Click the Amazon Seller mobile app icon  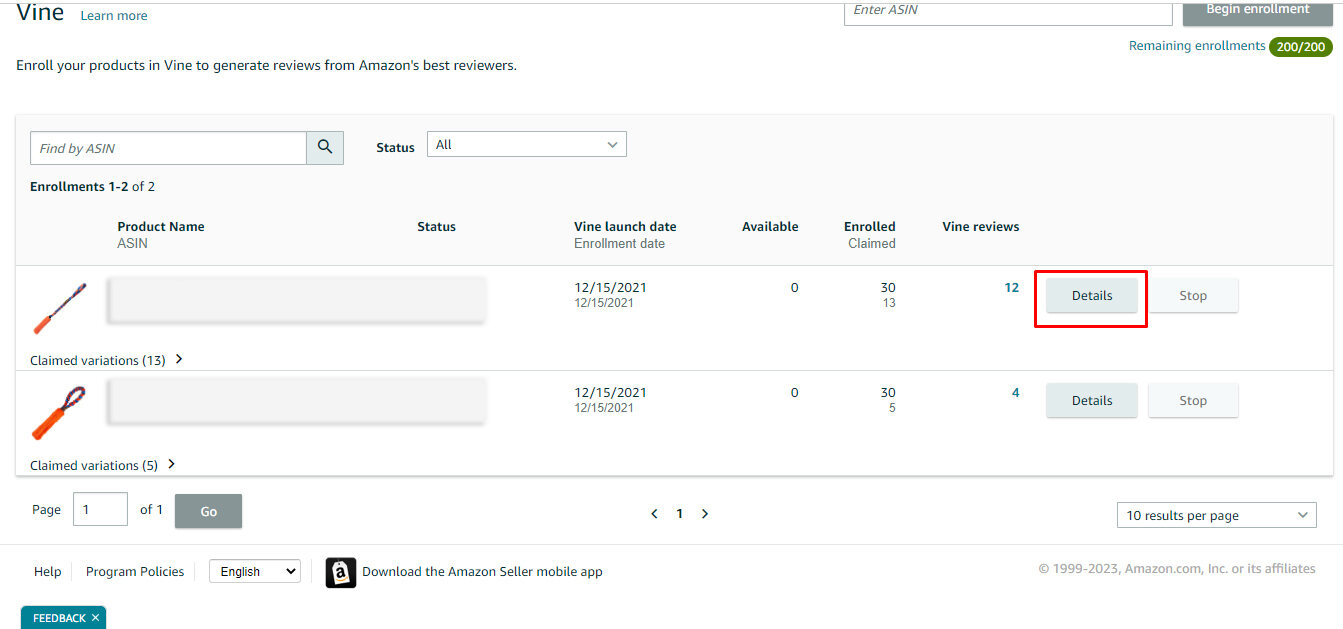coord(340,571)
